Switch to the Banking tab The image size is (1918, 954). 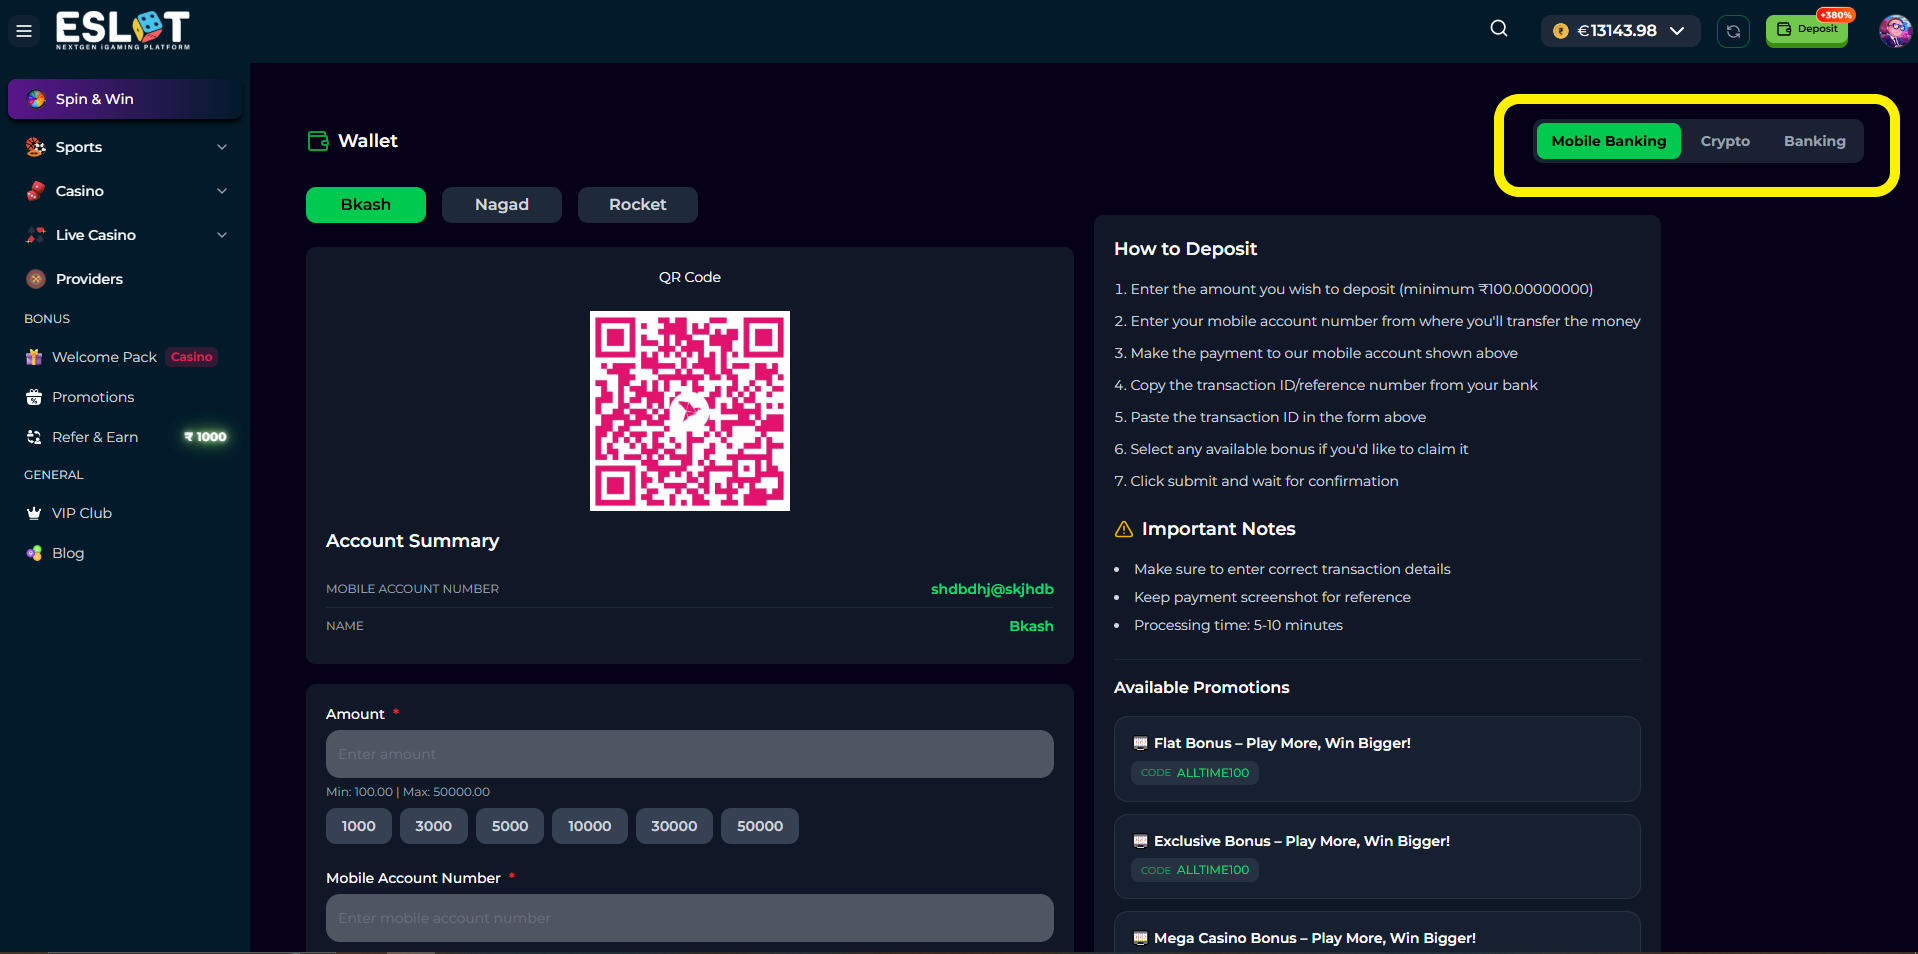coord(1815,141)
